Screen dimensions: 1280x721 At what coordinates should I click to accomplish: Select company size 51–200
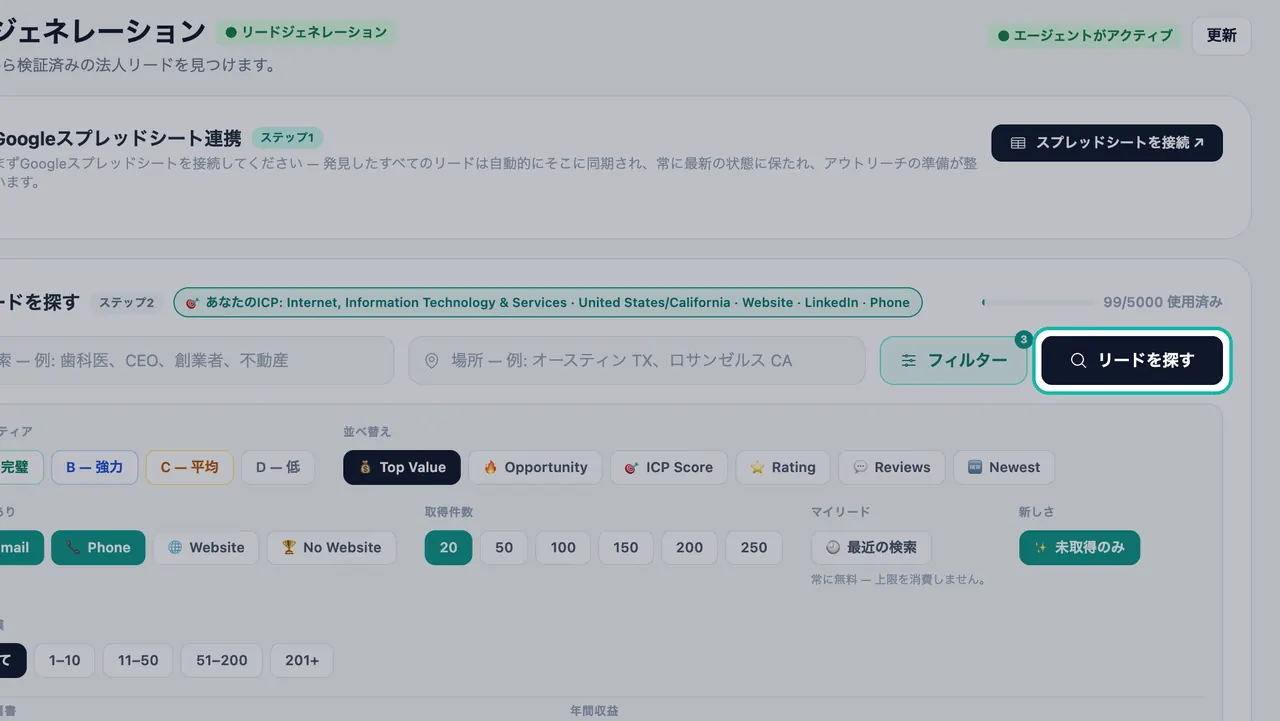click(x=222, y=660)
